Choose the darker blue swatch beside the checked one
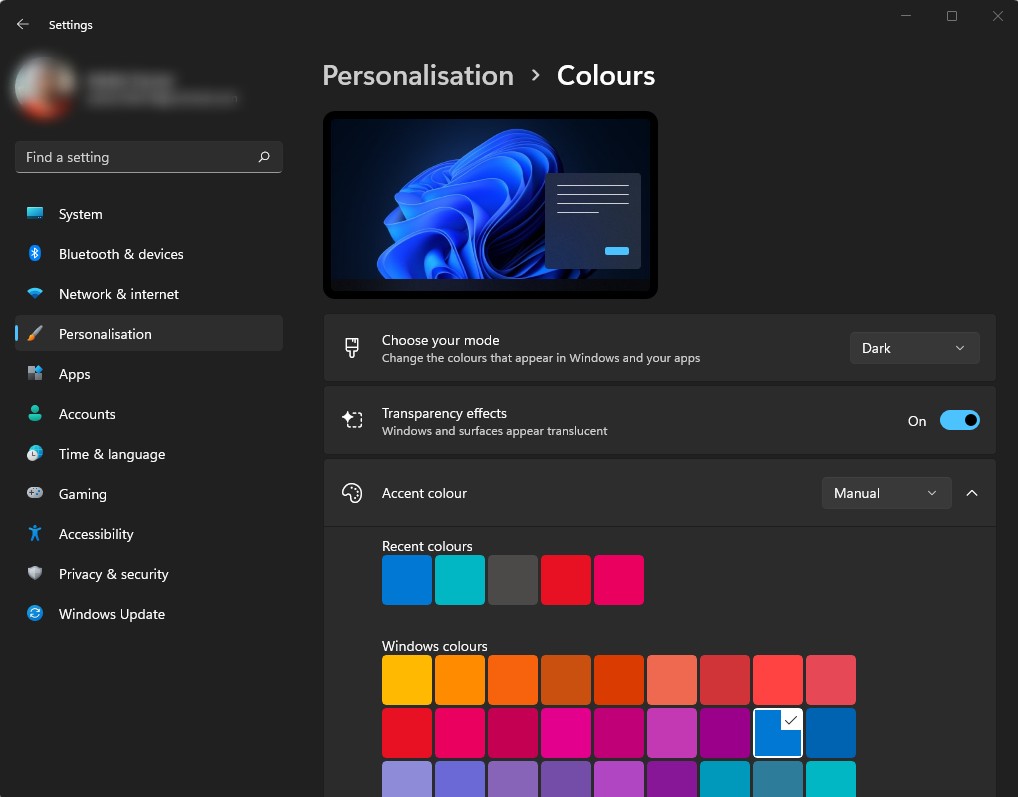Image resolution: width=1018 pixels, height=797 pixels. [831, 733]
